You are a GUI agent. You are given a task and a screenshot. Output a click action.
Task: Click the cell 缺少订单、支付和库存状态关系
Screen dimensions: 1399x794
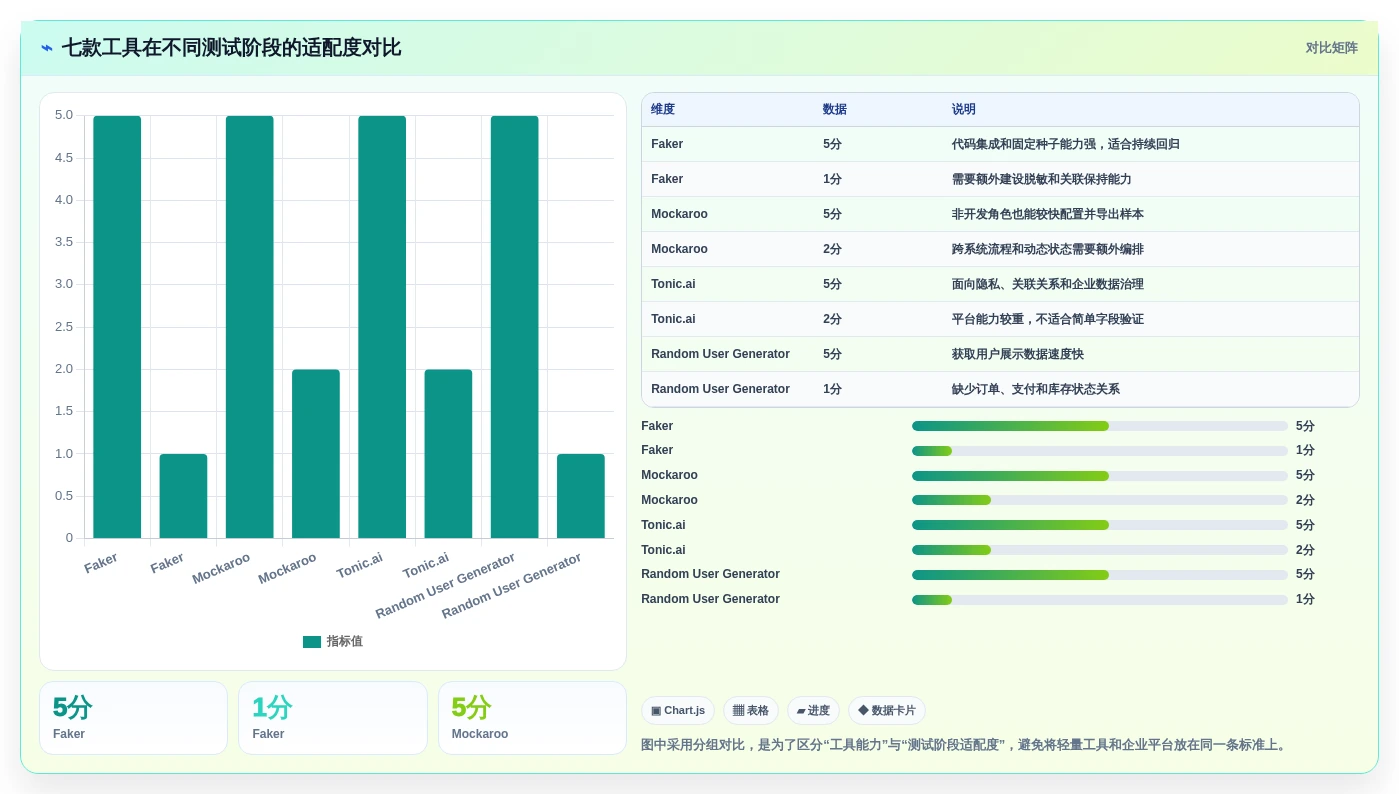click(x=1036, y=389)
